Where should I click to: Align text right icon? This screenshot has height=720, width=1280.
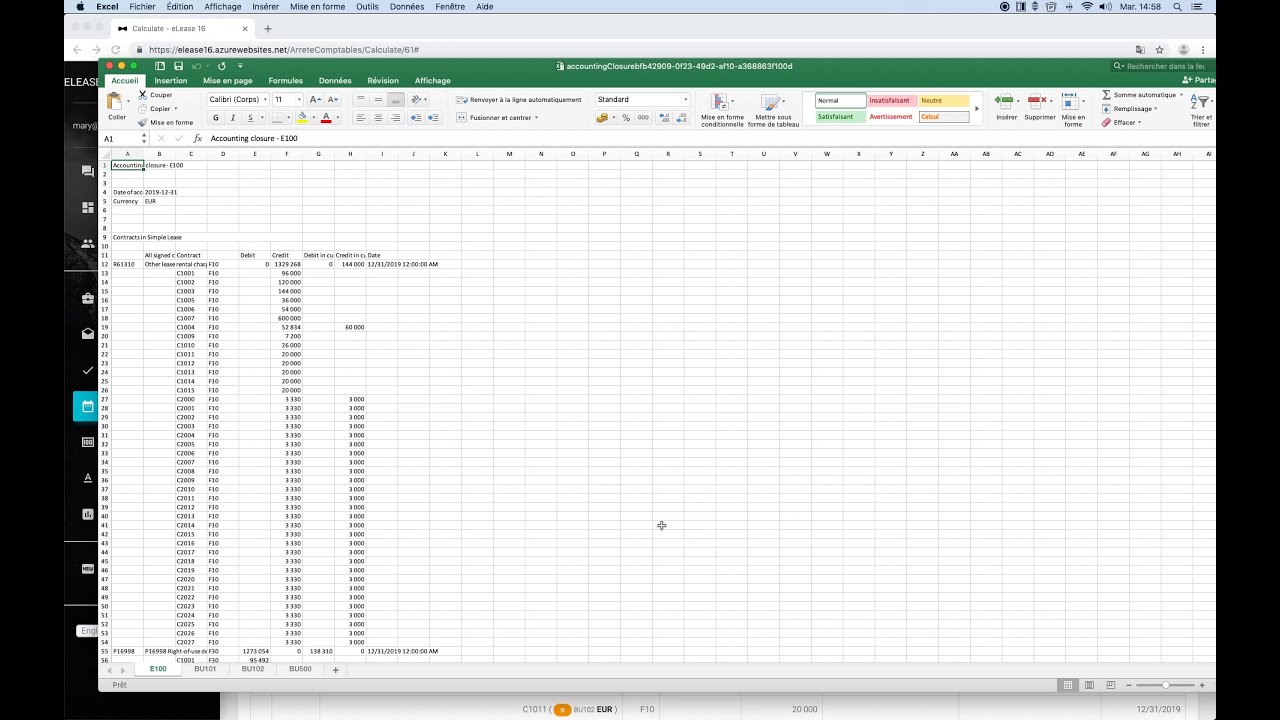point(396,118)
